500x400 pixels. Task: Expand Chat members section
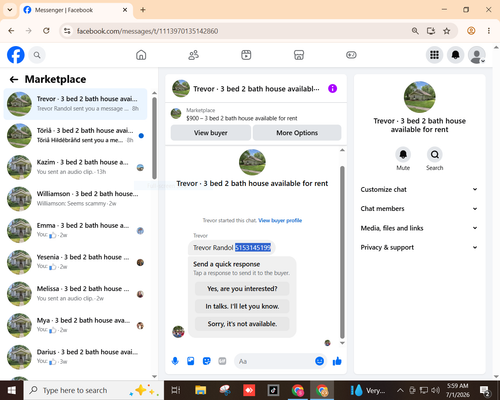click(x=419, y=209)
